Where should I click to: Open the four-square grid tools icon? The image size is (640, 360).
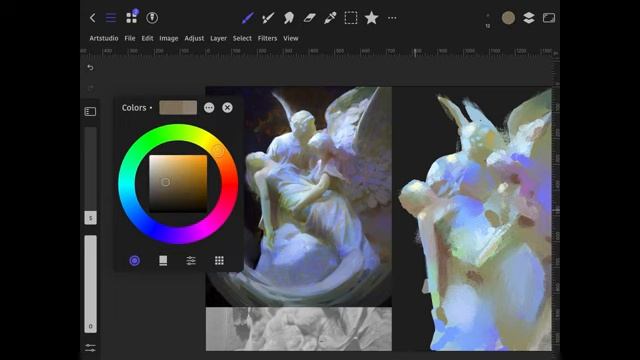(131, 18)
